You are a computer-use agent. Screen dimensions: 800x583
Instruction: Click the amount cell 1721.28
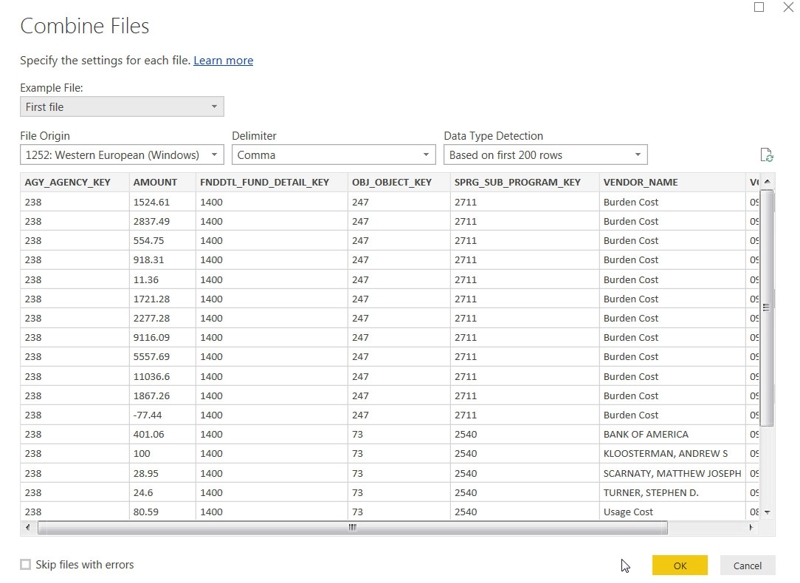(162, 299)
